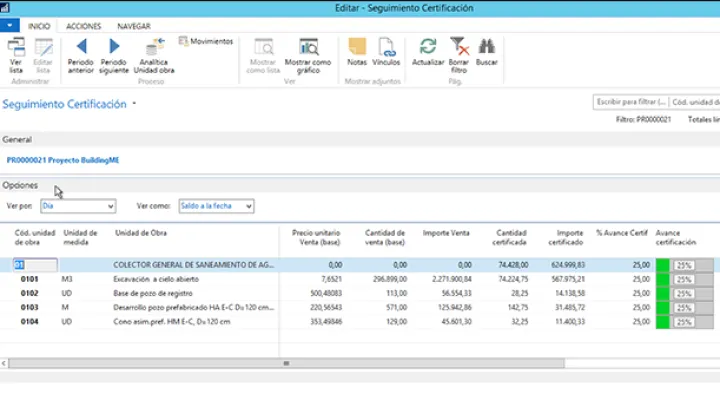Switch to the ACCIONES ribbon tab
The height and width of the screenshot is (407, 720).
[83, 26]
